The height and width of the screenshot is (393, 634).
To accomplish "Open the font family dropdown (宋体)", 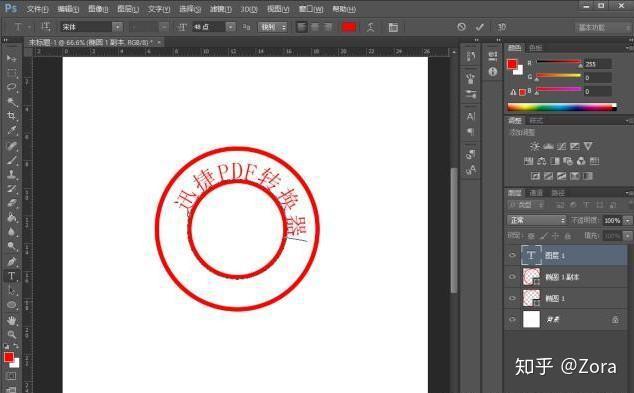I will point(117,27).
